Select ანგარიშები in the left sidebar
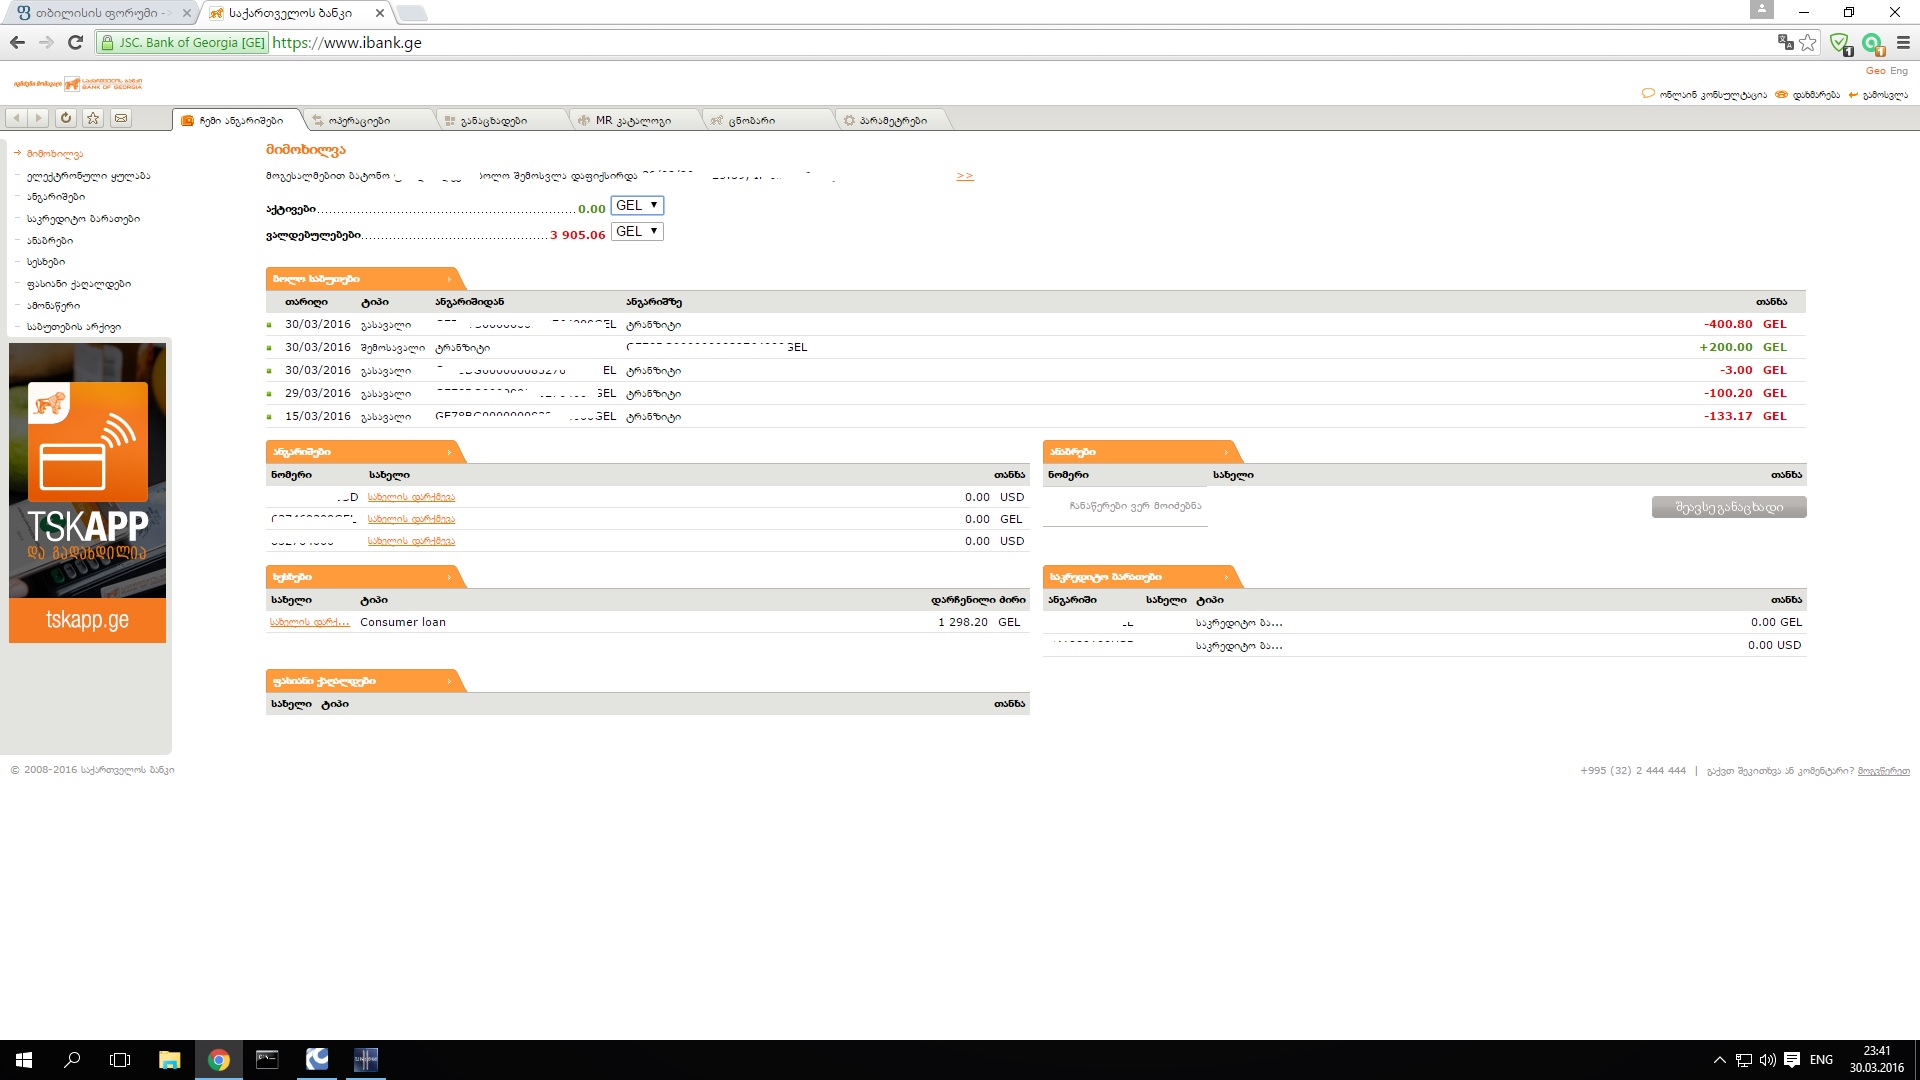 [56, 197]
